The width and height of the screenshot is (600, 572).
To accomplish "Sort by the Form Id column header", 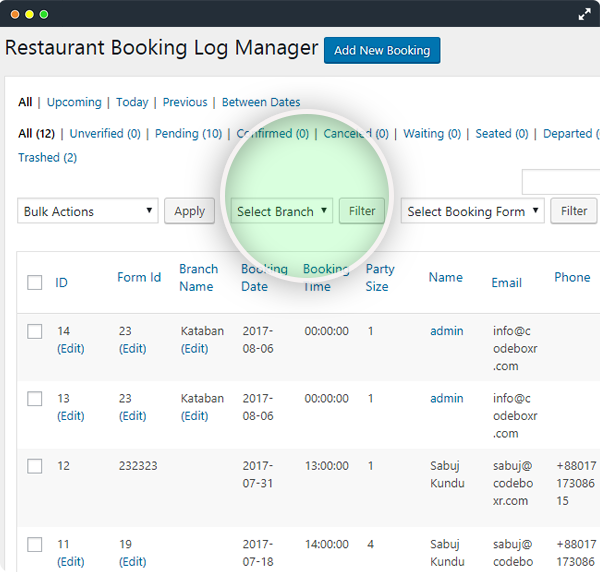I will [x=139, y=277].
